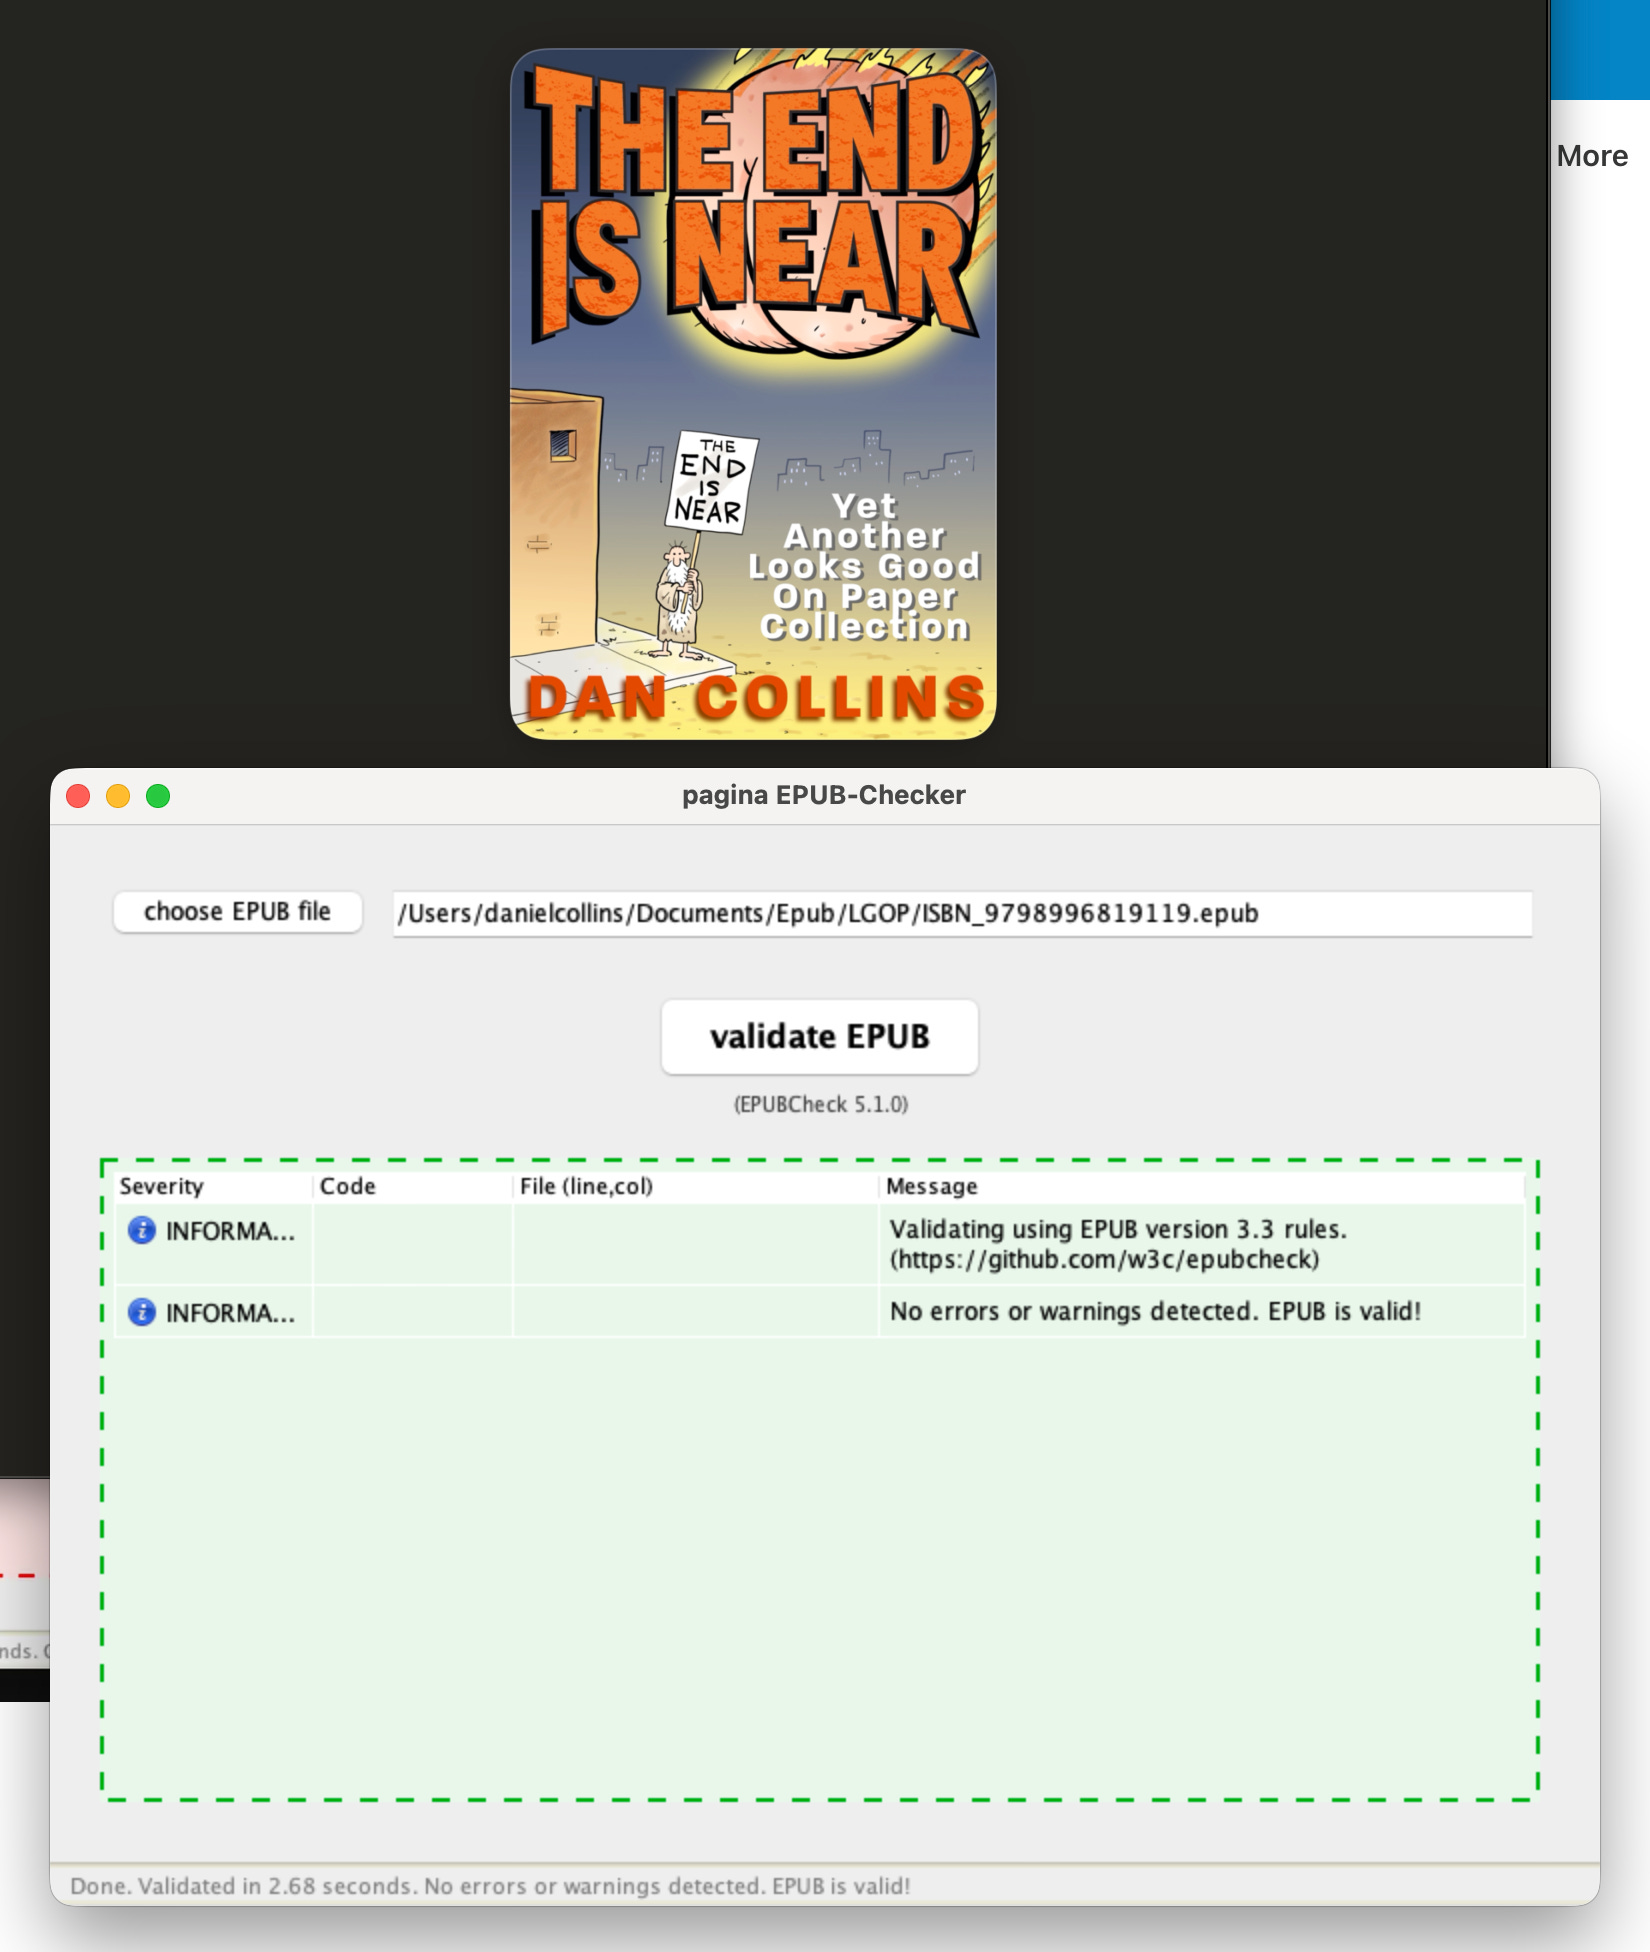Viewport: 1650px width, 1952px height.
Task: Minimize the EPUB-Checker window with yellow button
Action: 118,796
